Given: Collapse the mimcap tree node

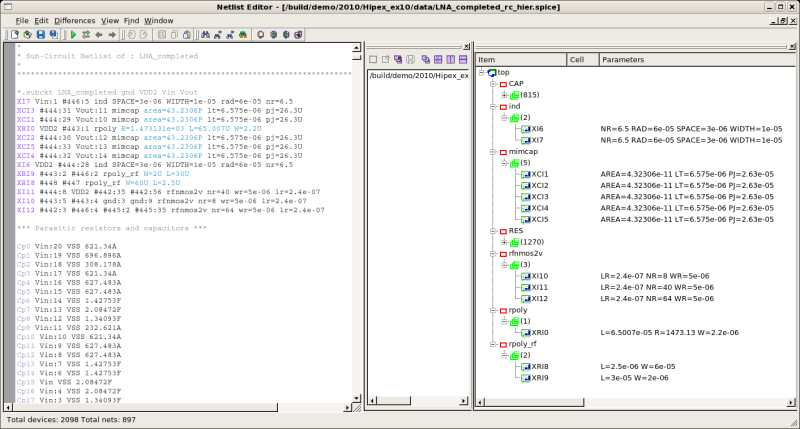Looking at the screenshot, I should [494, 152].
